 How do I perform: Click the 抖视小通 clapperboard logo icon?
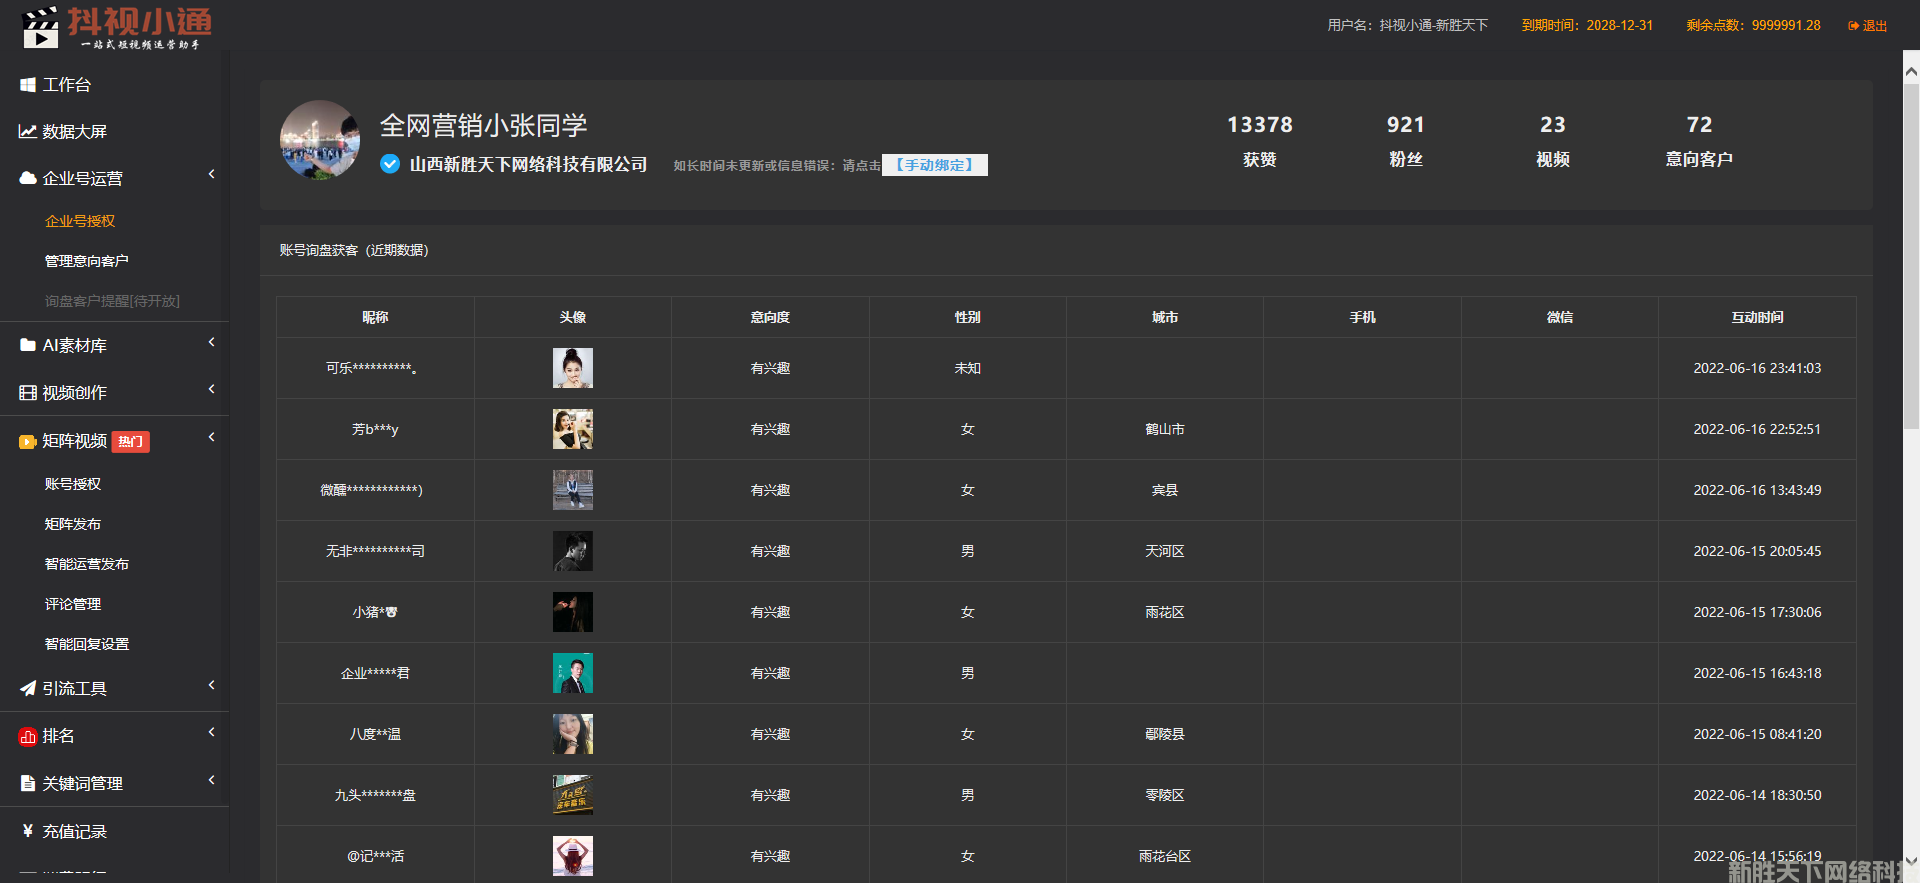(40, 27)
